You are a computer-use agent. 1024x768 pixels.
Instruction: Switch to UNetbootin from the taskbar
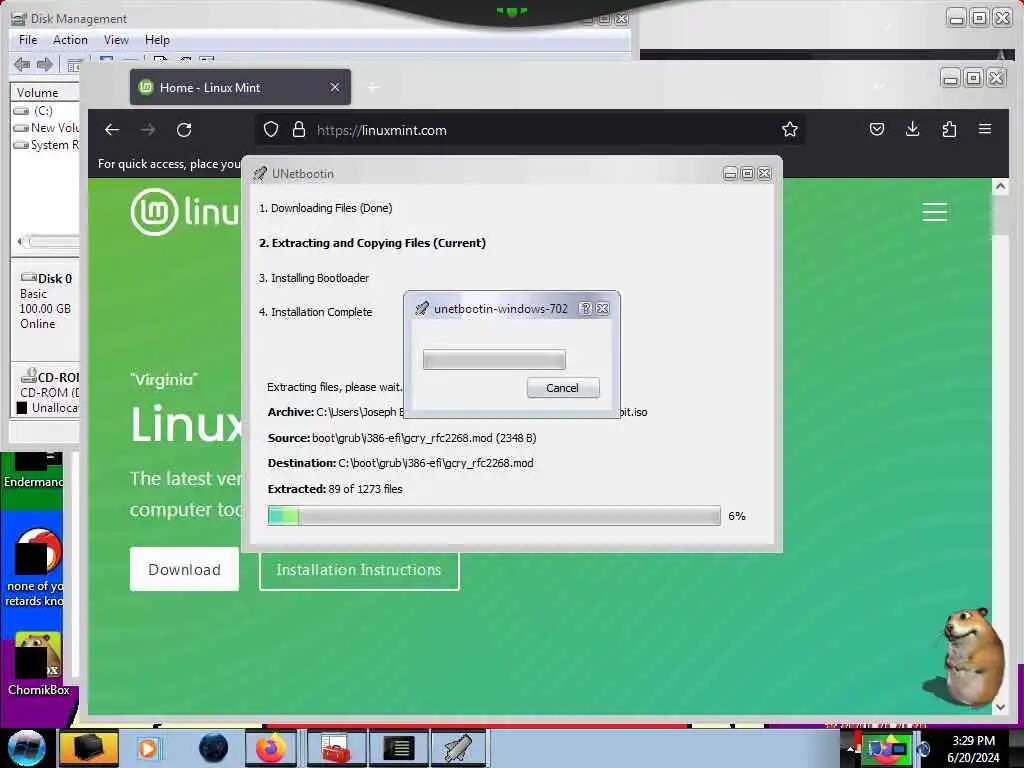coord(458,748)
